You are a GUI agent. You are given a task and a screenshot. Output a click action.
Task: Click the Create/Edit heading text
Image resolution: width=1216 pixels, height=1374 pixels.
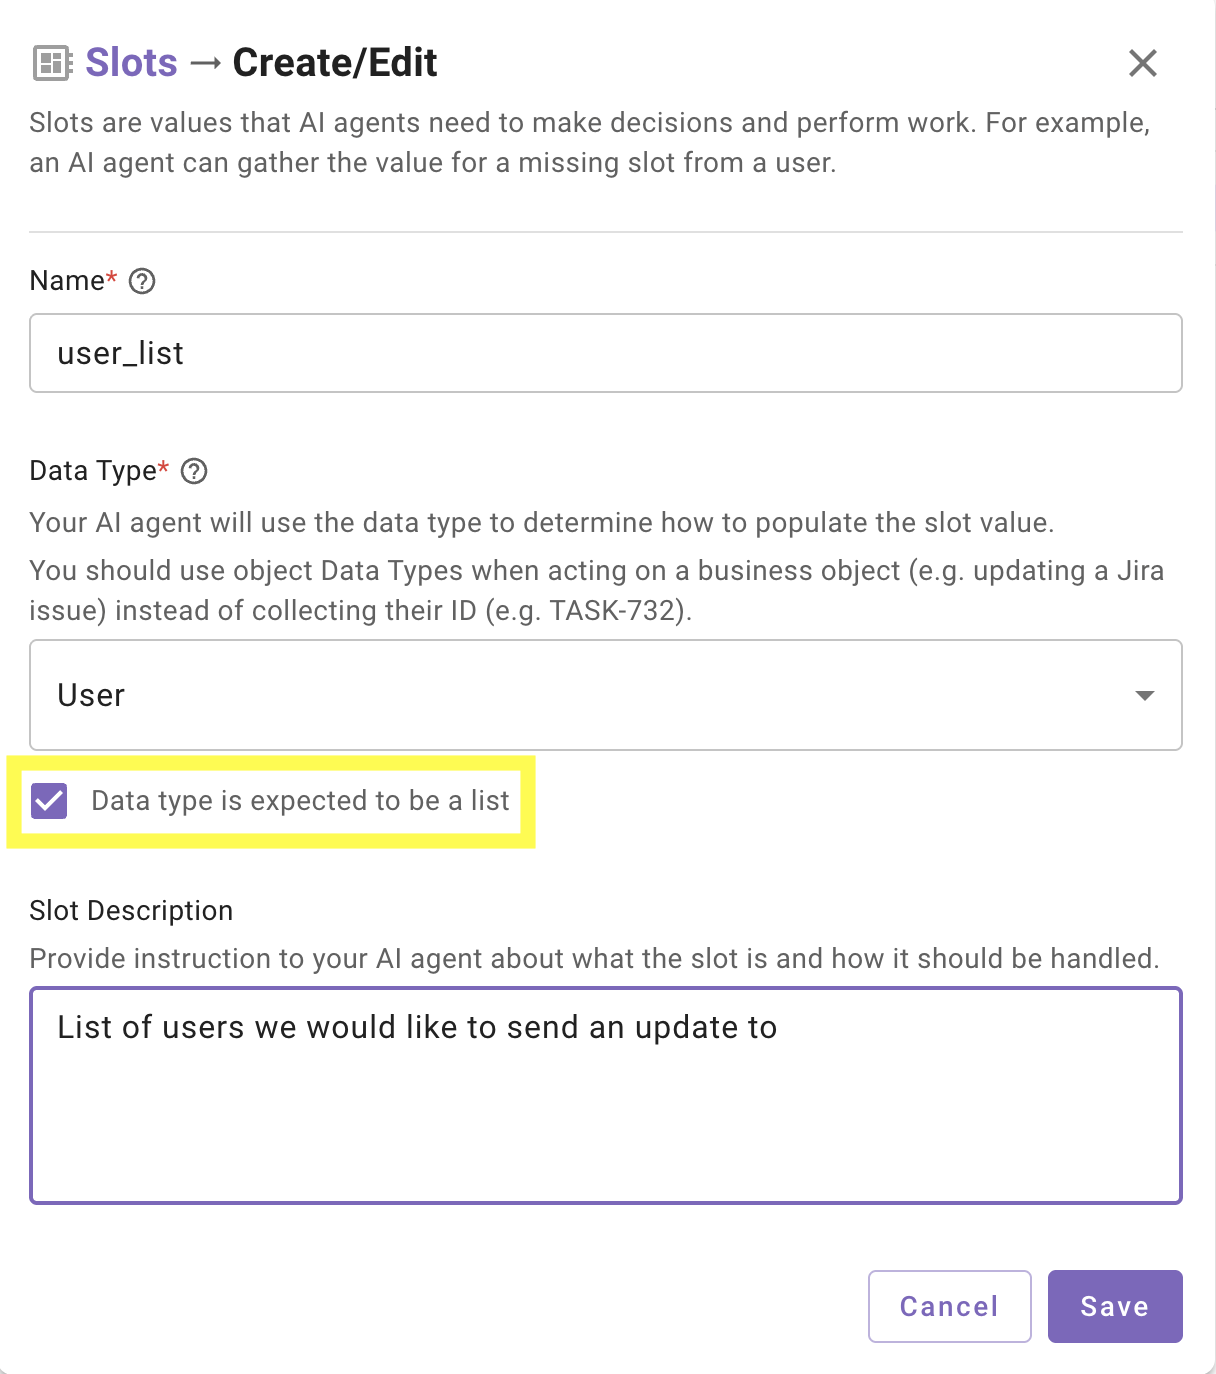click(335, 63)
